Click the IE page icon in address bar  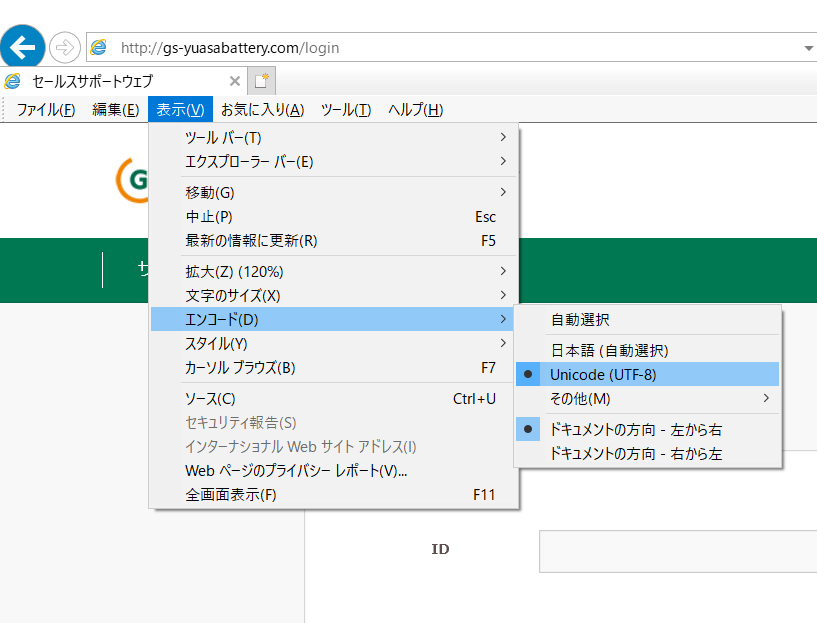click(98, 47)
